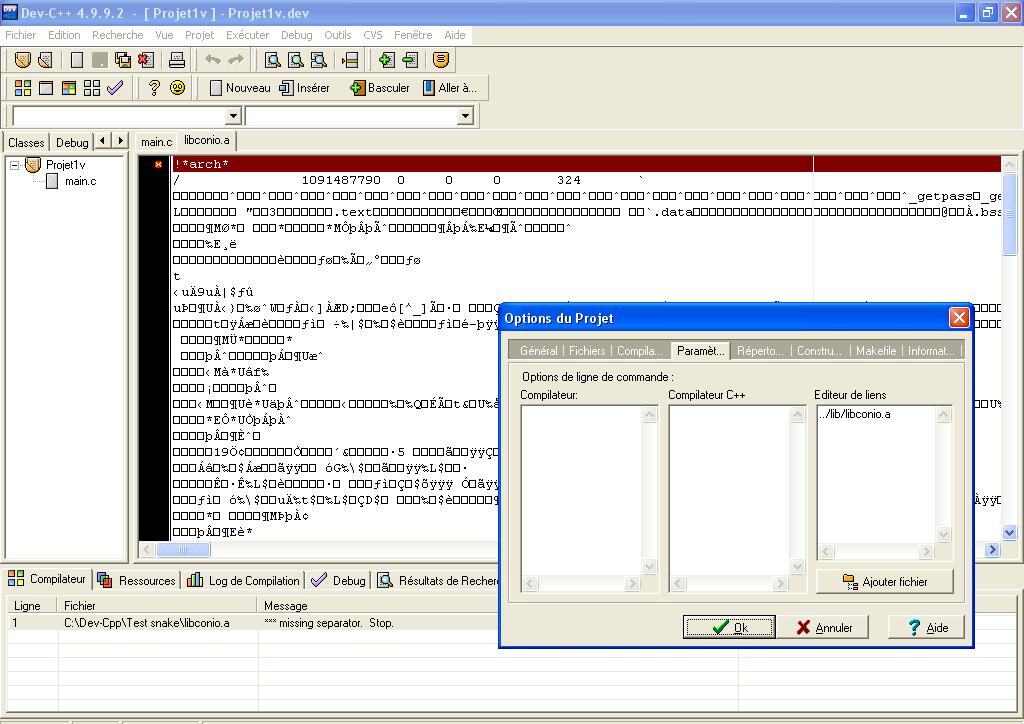Open the Log de Compilation tab
Screen dimensions: 1024x724
pyautogui.click(x=244, y=580)
